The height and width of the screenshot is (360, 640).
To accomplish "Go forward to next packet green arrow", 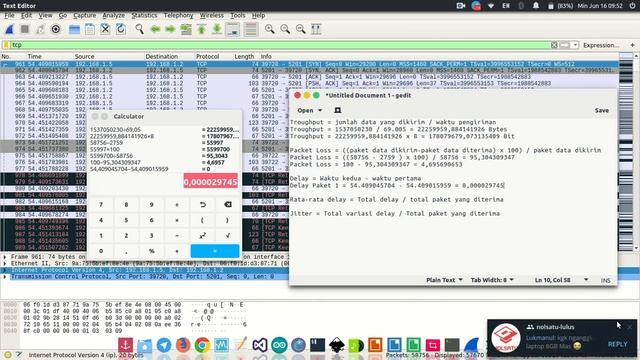I will tap(170, 29).
